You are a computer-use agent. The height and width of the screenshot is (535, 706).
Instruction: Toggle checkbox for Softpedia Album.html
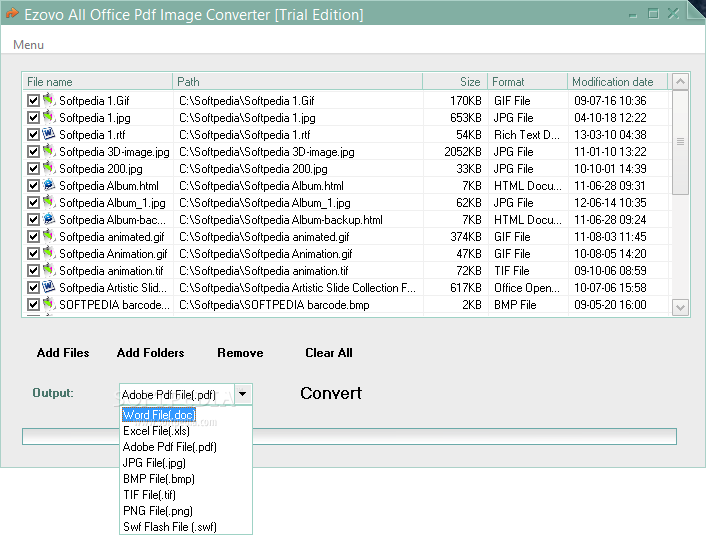click(33, 186)
